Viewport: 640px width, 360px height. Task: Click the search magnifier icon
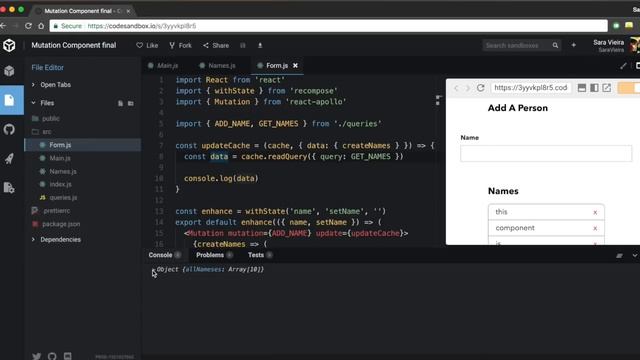coord(555,45)
